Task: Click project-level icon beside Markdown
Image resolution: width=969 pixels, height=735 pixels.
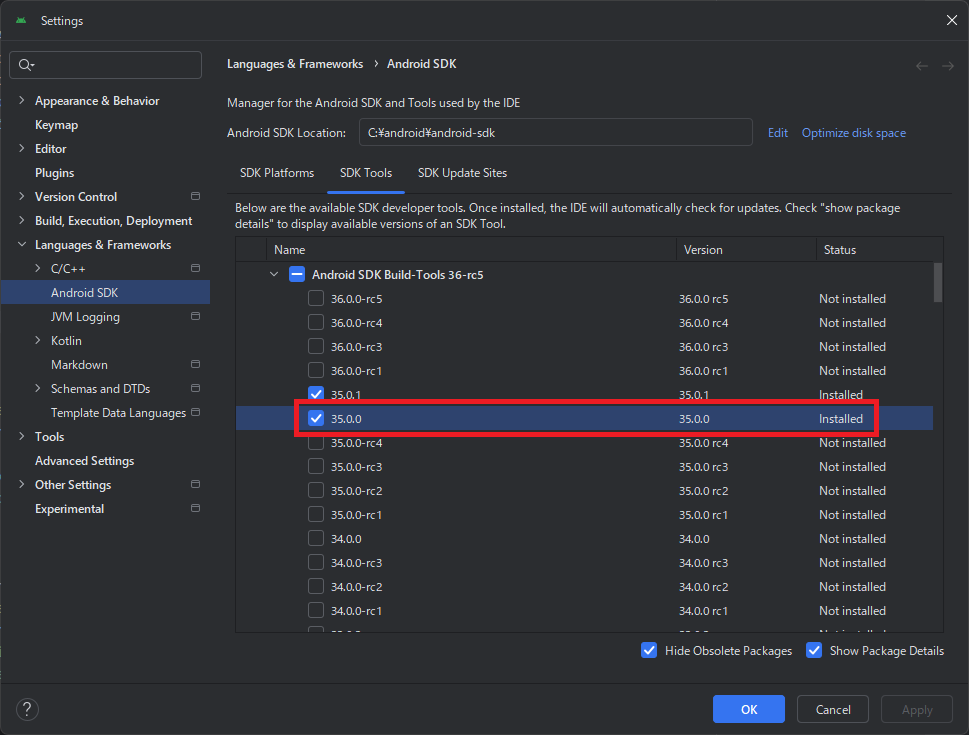Action: pyautogui.click(x=195, y=365)
